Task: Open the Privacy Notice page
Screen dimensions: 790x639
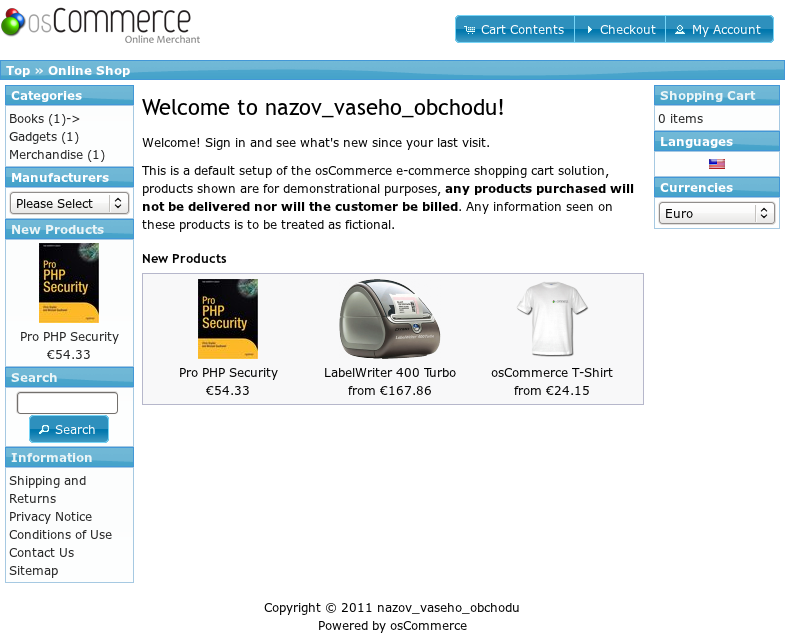Action: coord(50,517)
